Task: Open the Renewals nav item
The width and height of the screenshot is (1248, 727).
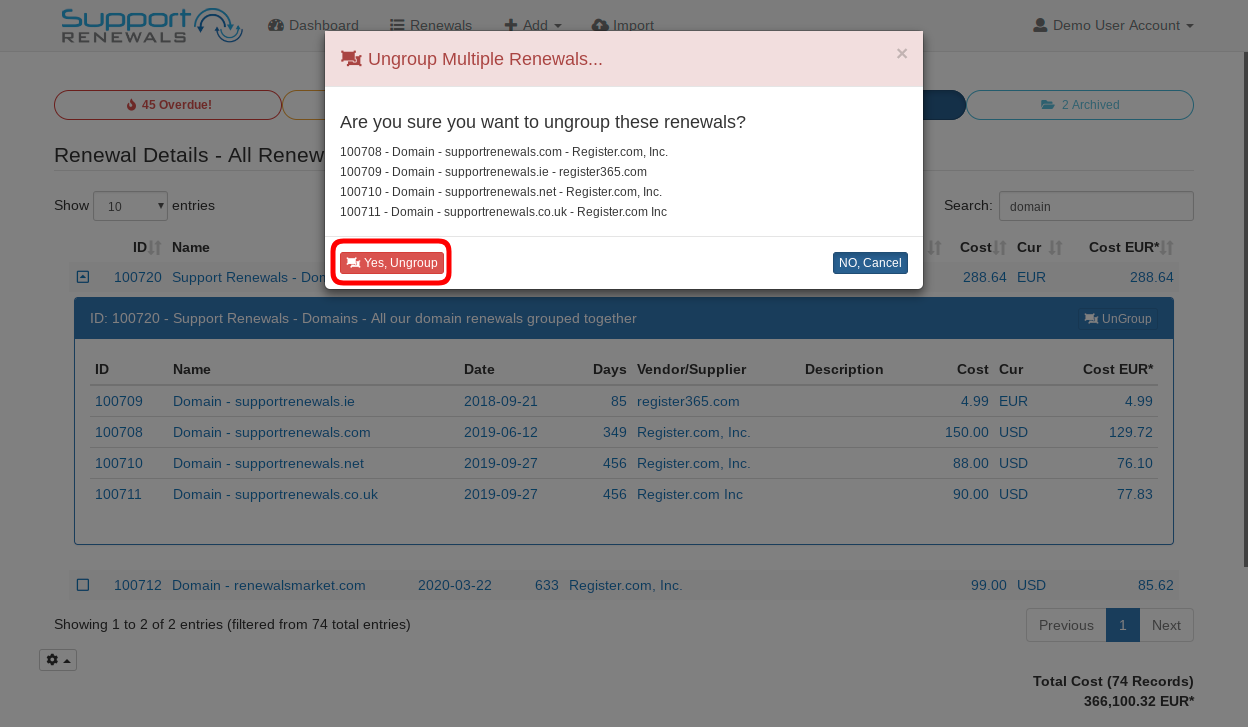Action: [x=431, y=25]
